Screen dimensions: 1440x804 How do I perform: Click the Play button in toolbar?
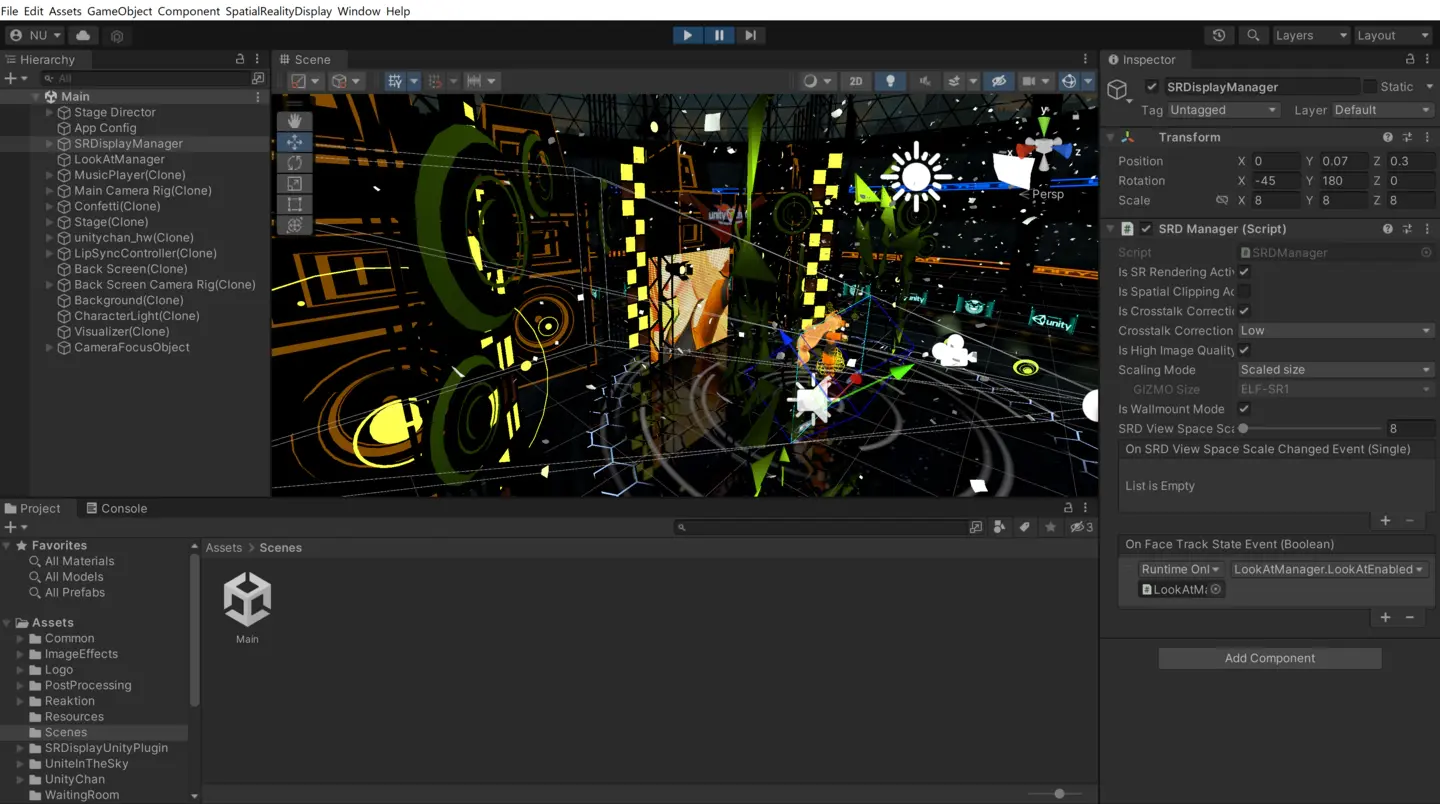[x=687, y=35]
